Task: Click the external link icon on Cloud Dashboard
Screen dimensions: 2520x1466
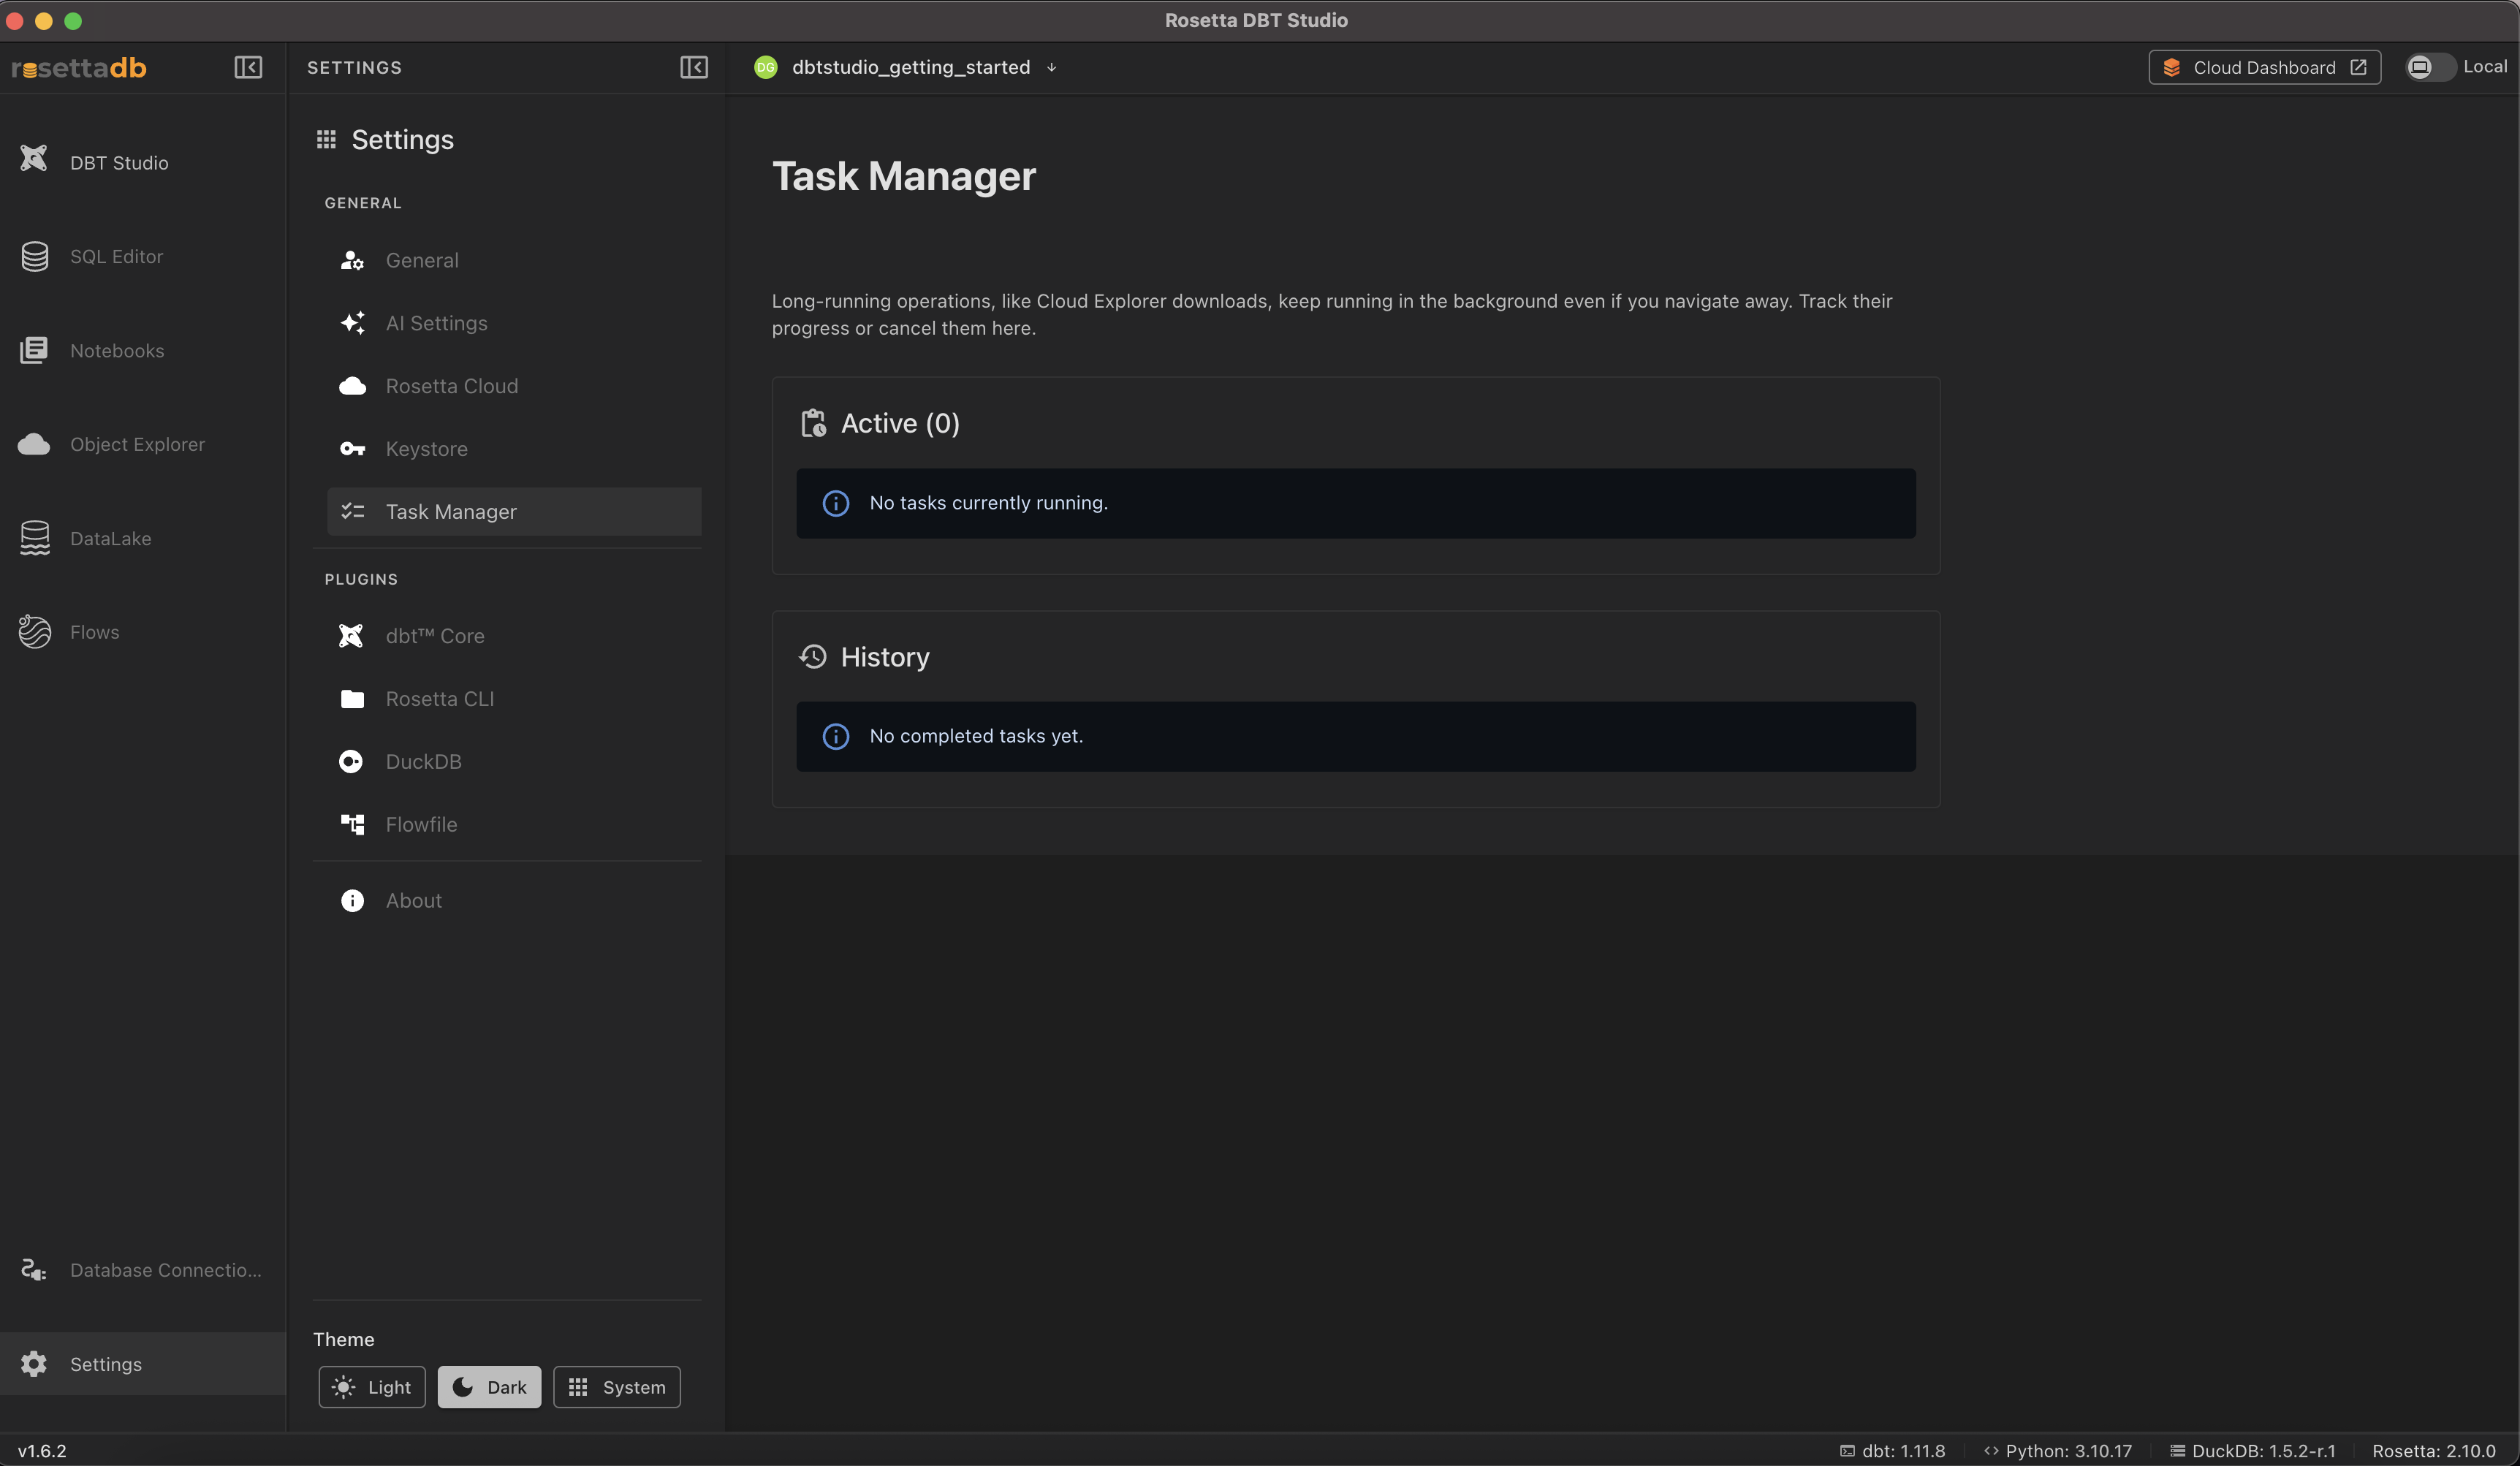Action: tap(2358, 67)
